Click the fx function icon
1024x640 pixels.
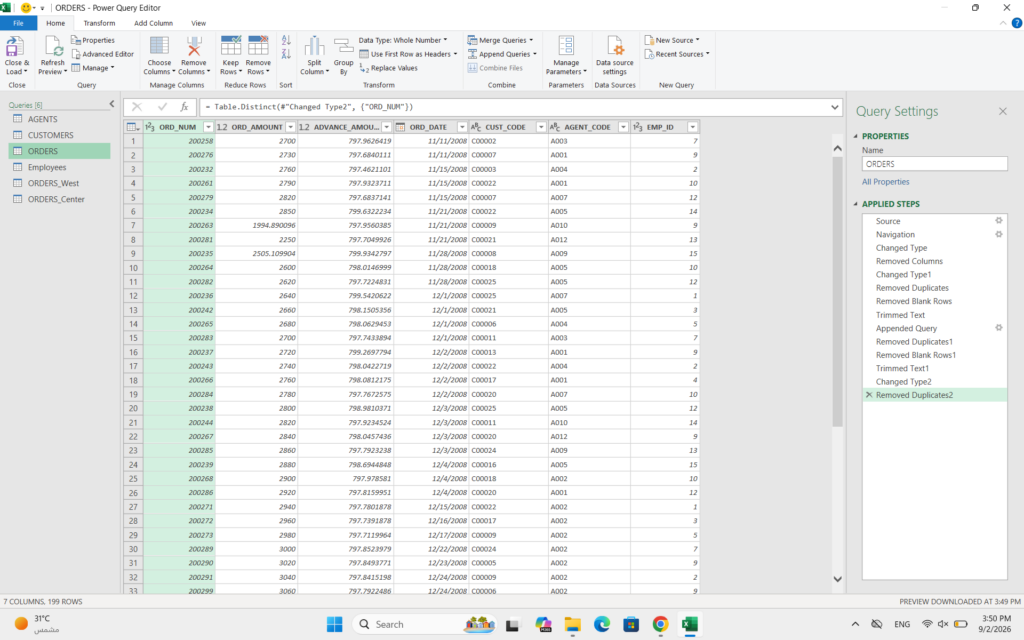[x=184, y=106]
